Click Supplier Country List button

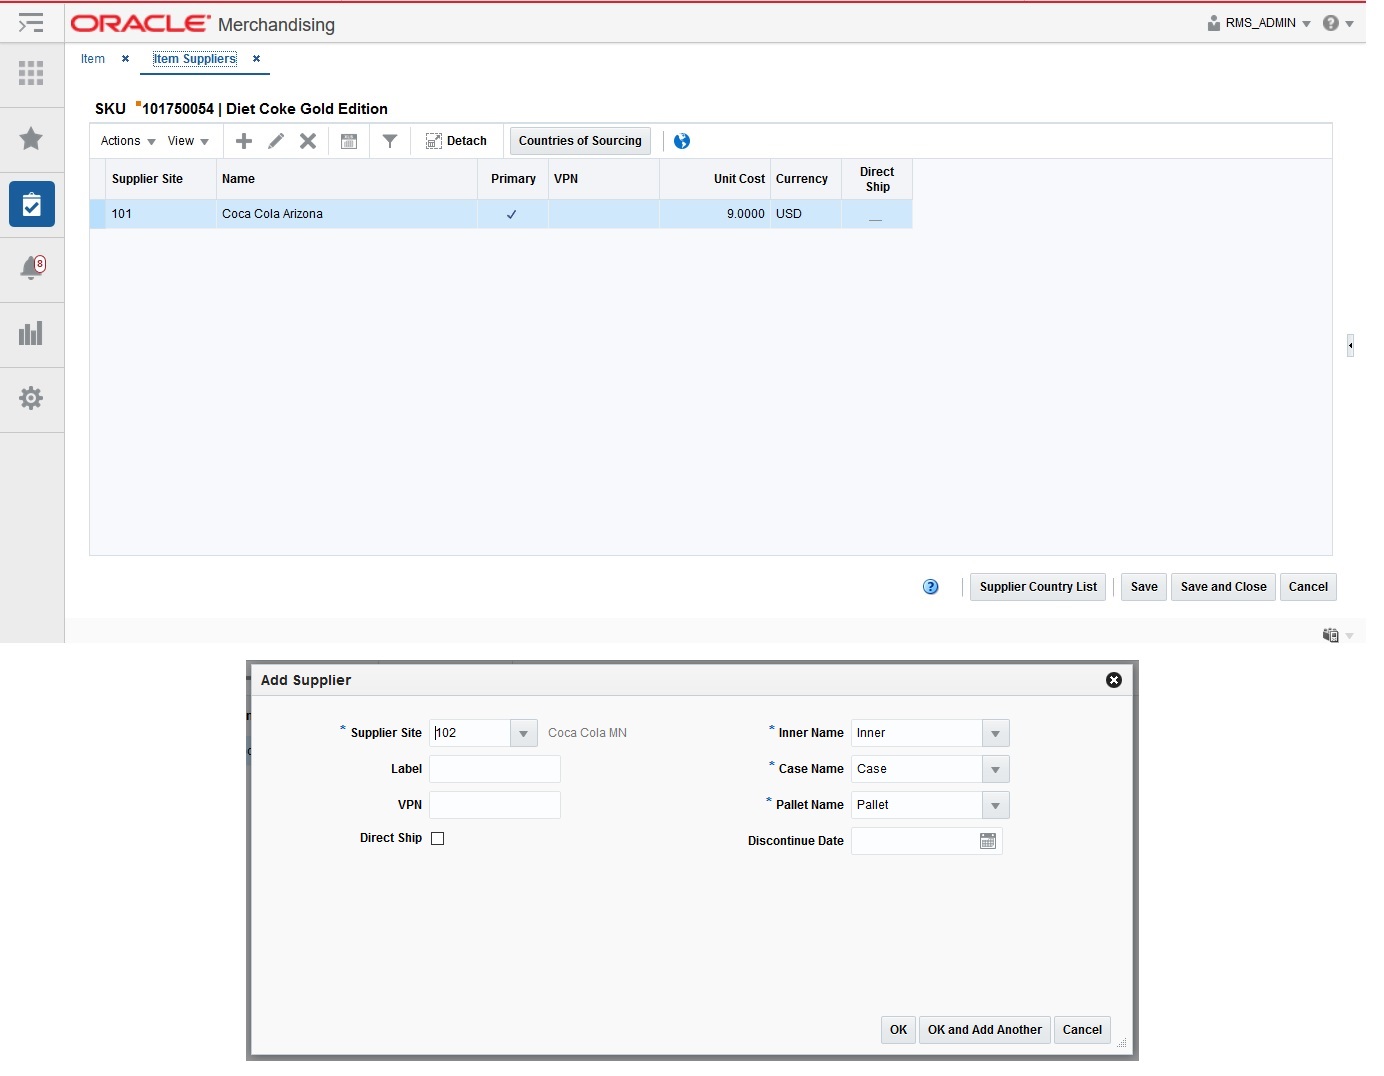1038,587
